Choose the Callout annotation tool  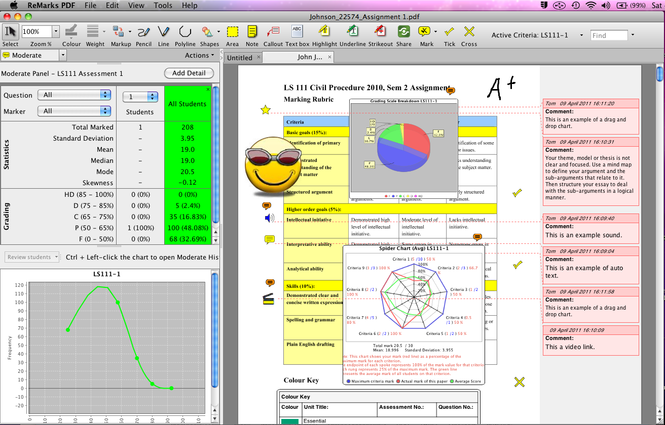click(x=273, y=36)
